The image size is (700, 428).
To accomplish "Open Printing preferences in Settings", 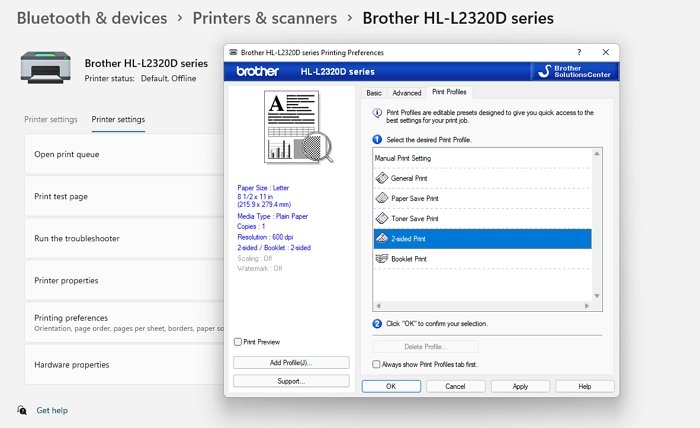I will (x=125, y=322).
